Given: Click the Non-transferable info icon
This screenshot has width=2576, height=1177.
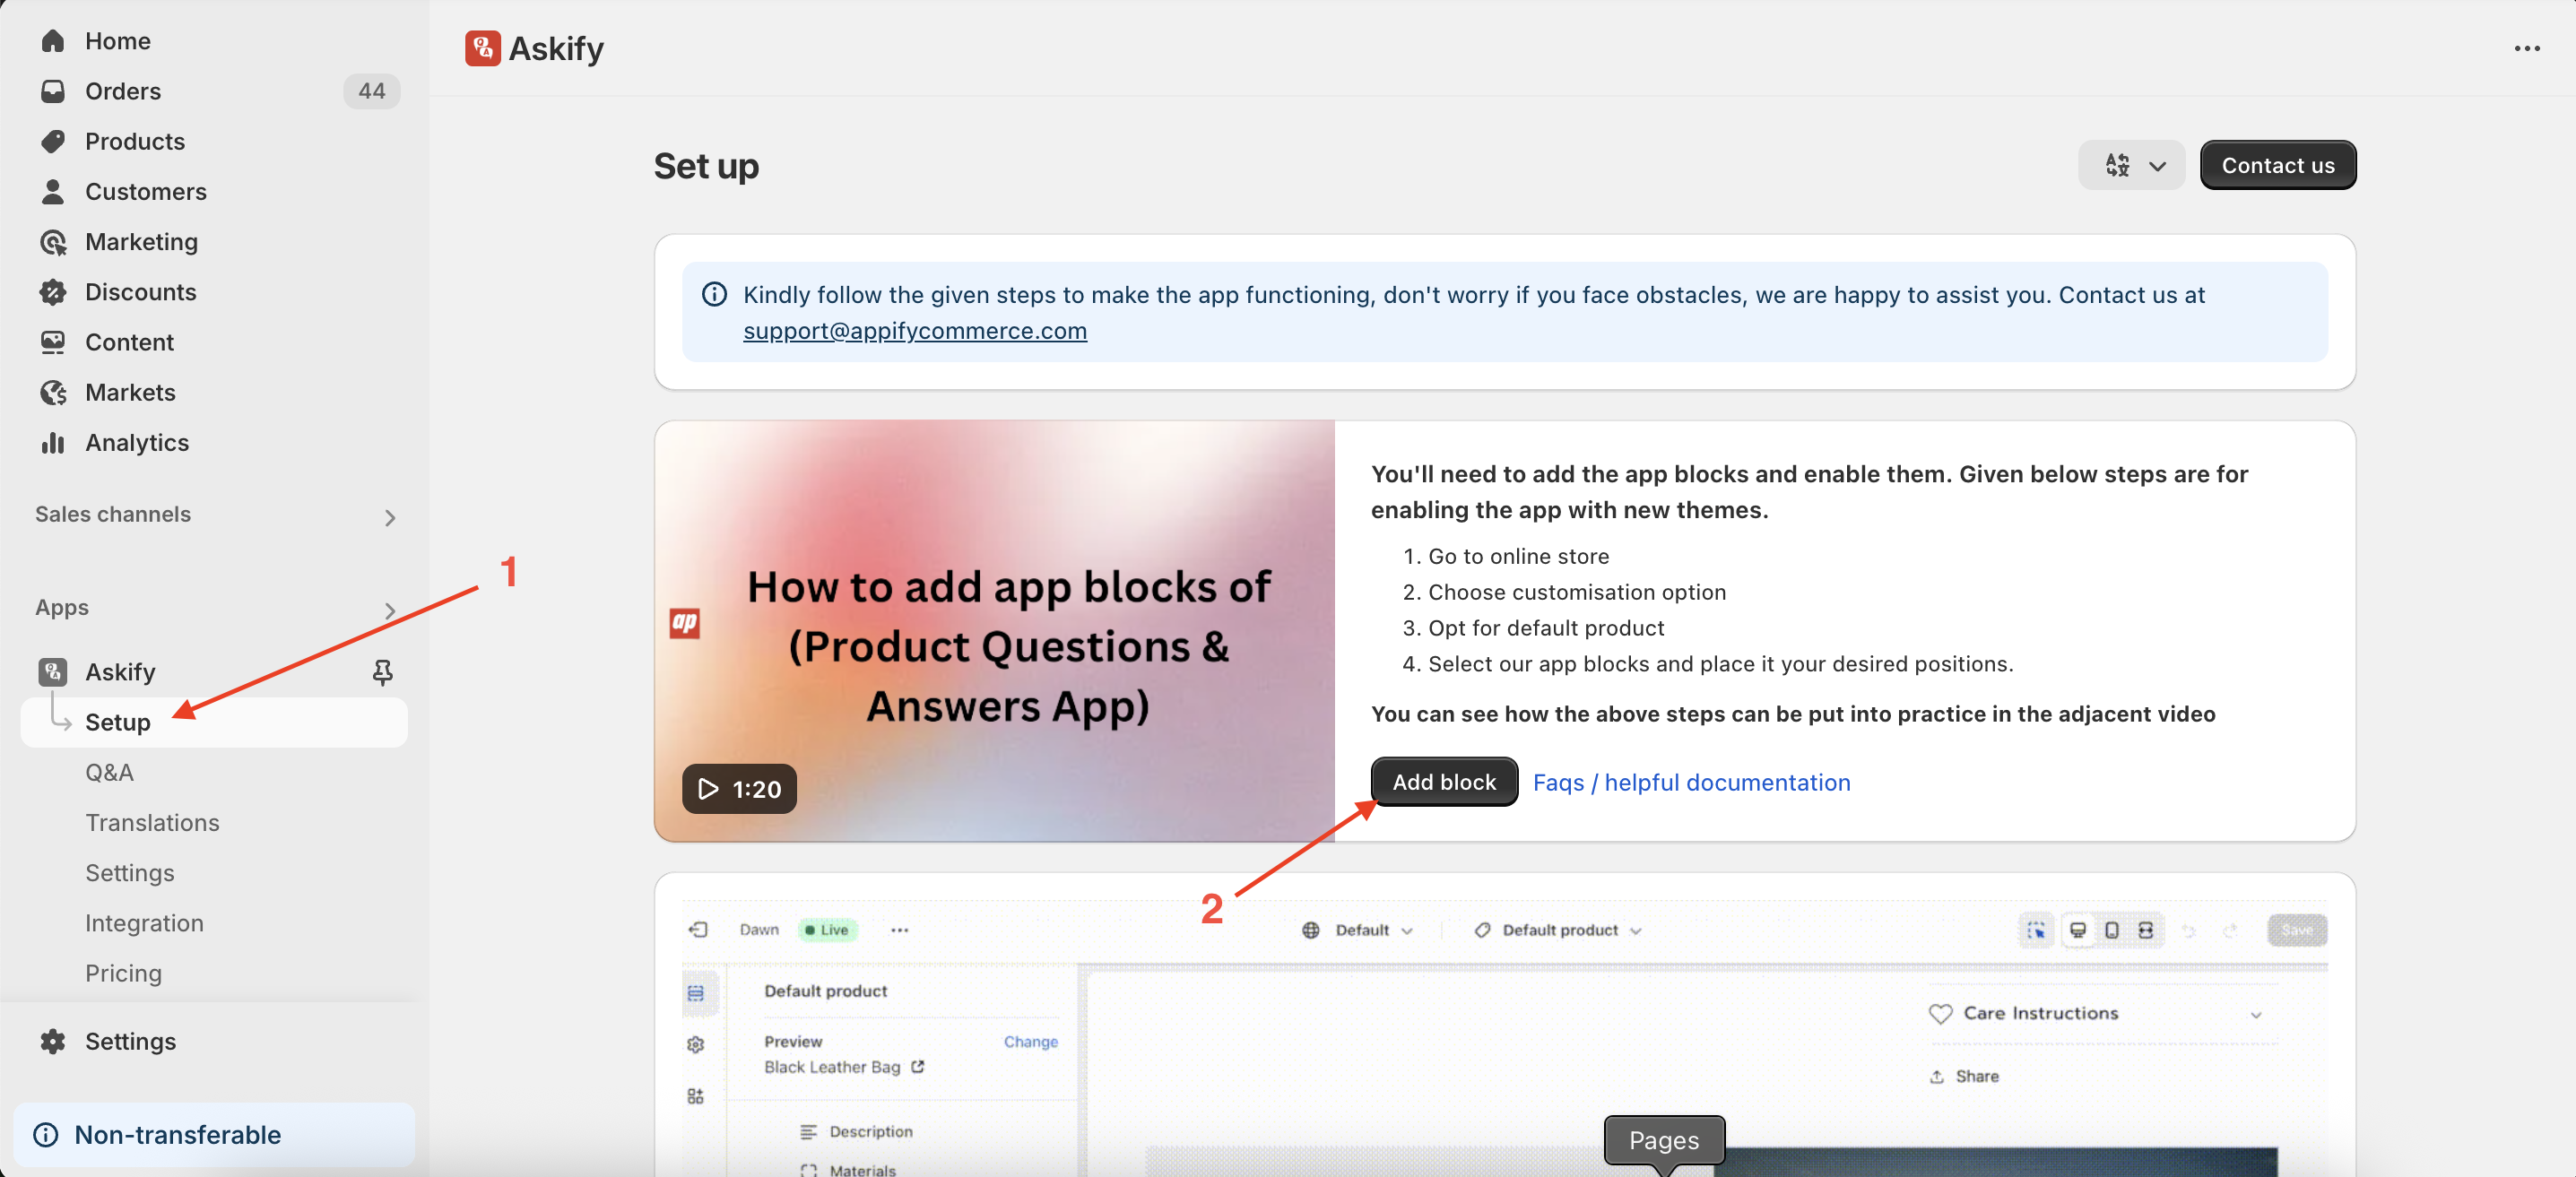Looking at the screenshot, I should click(x=46, y=1135).
